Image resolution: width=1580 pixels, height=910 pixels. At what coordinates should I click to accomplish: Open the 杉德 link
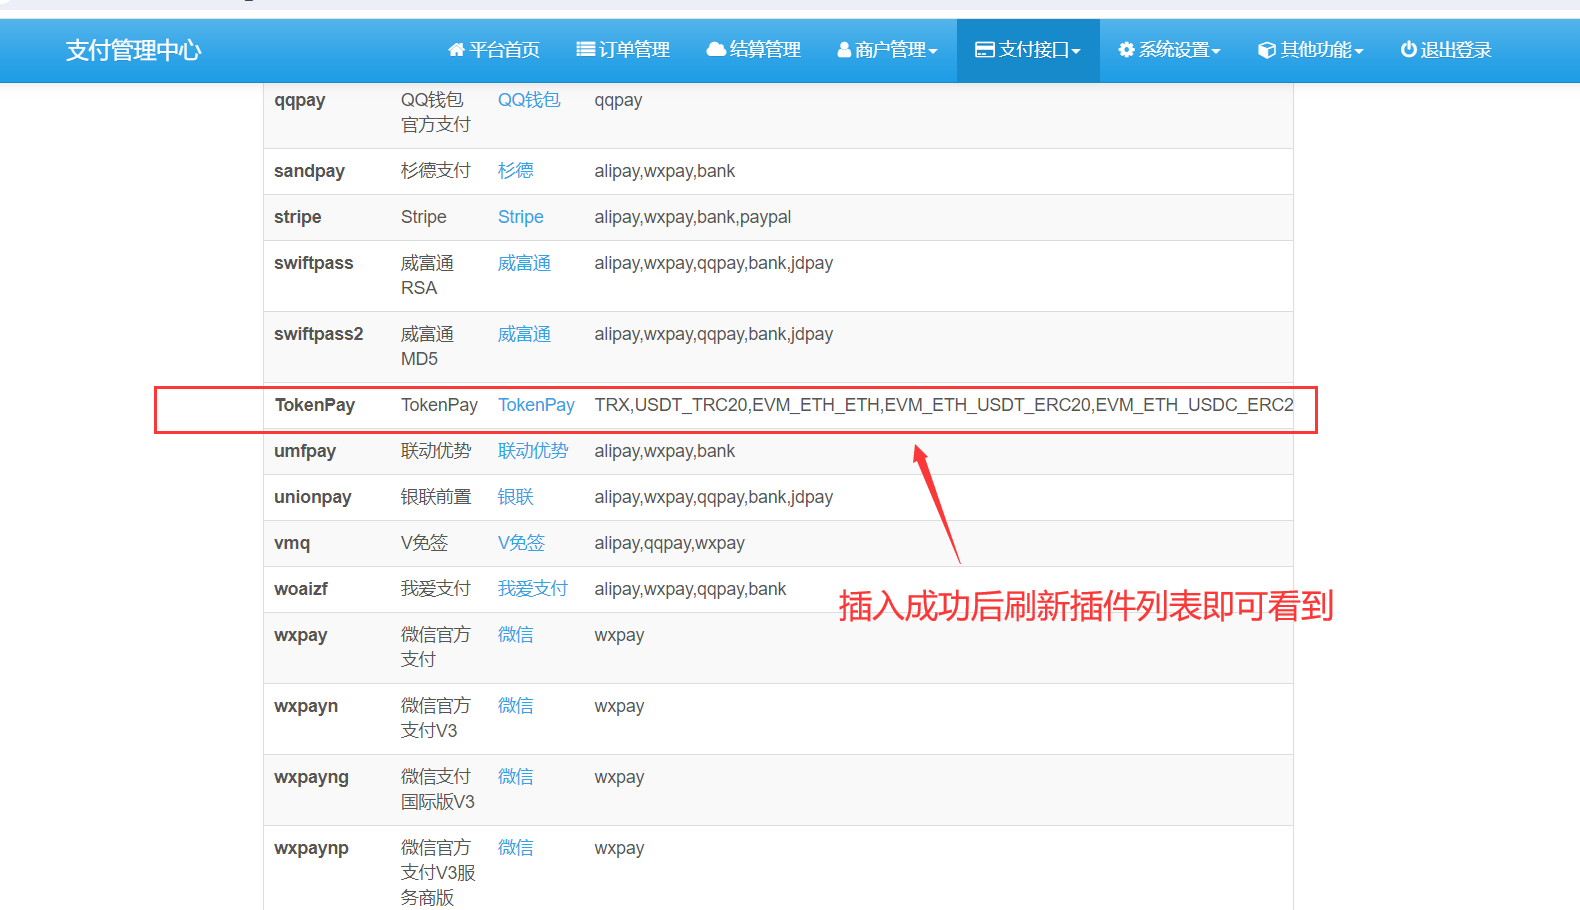[x=516, y=171]
